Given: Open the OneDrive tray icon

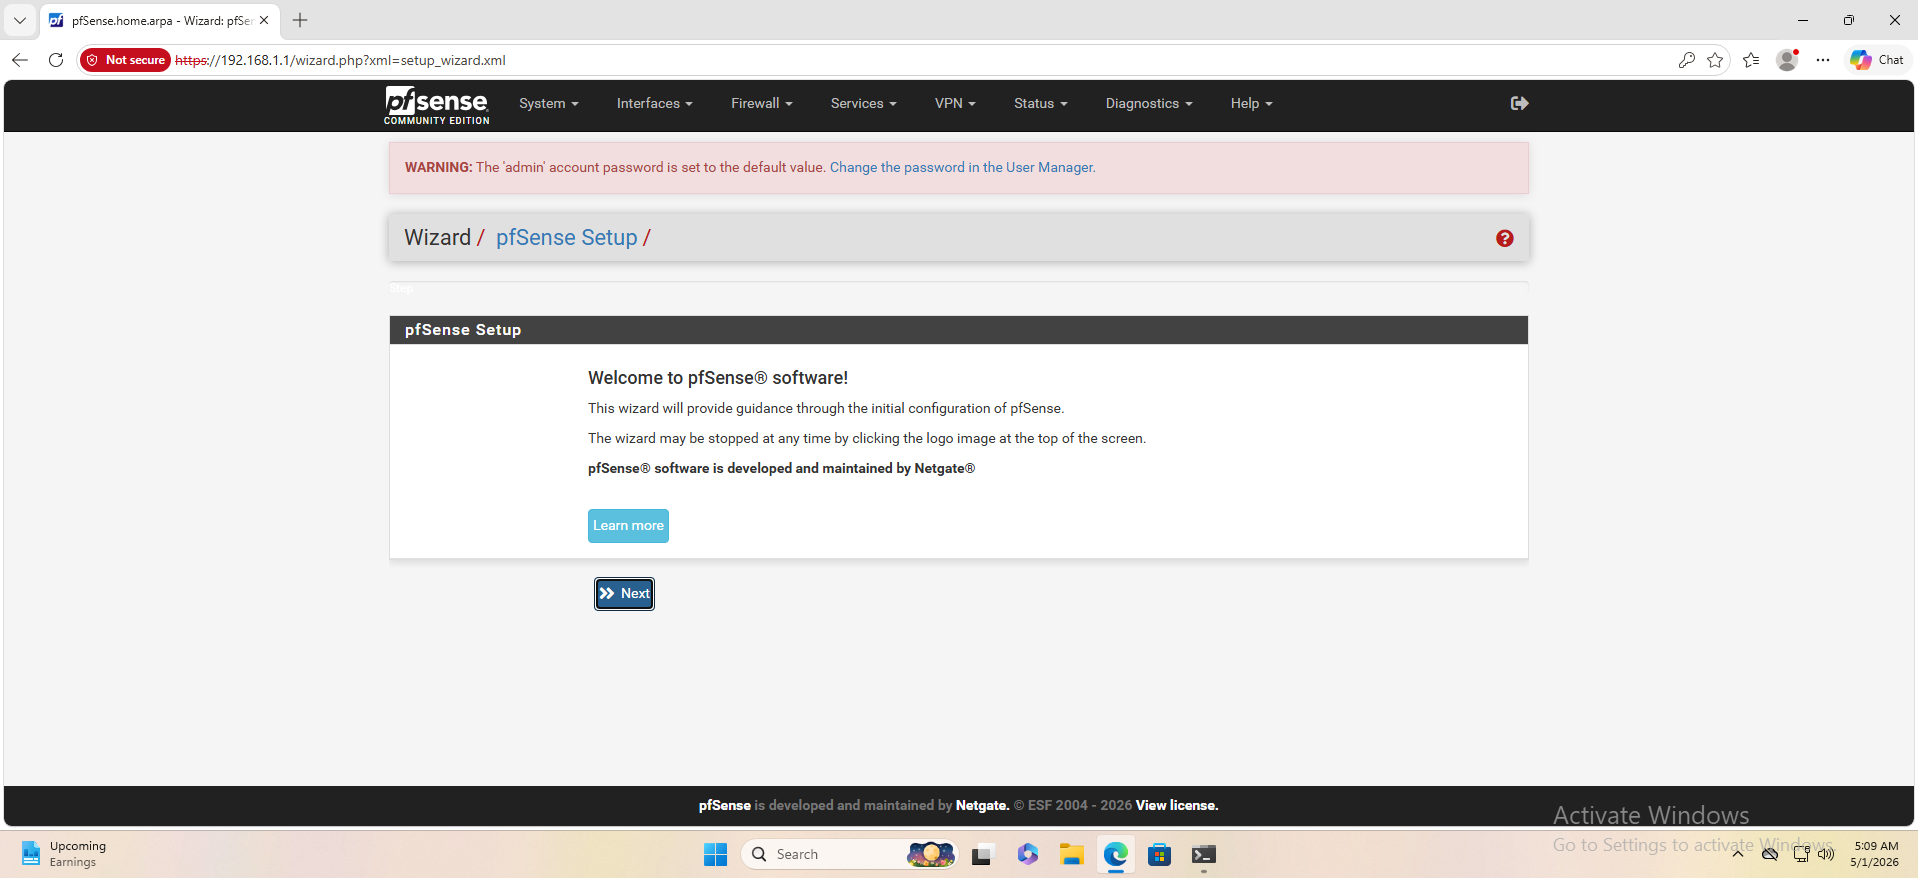Looking at the screenshot, I should [1770, 854].
